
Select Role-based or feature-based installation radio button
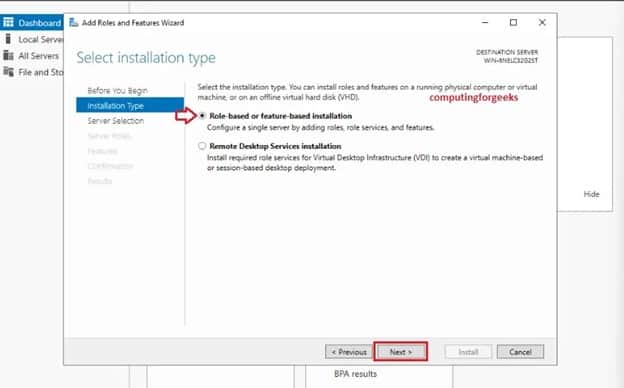click(x=202, y=116)
